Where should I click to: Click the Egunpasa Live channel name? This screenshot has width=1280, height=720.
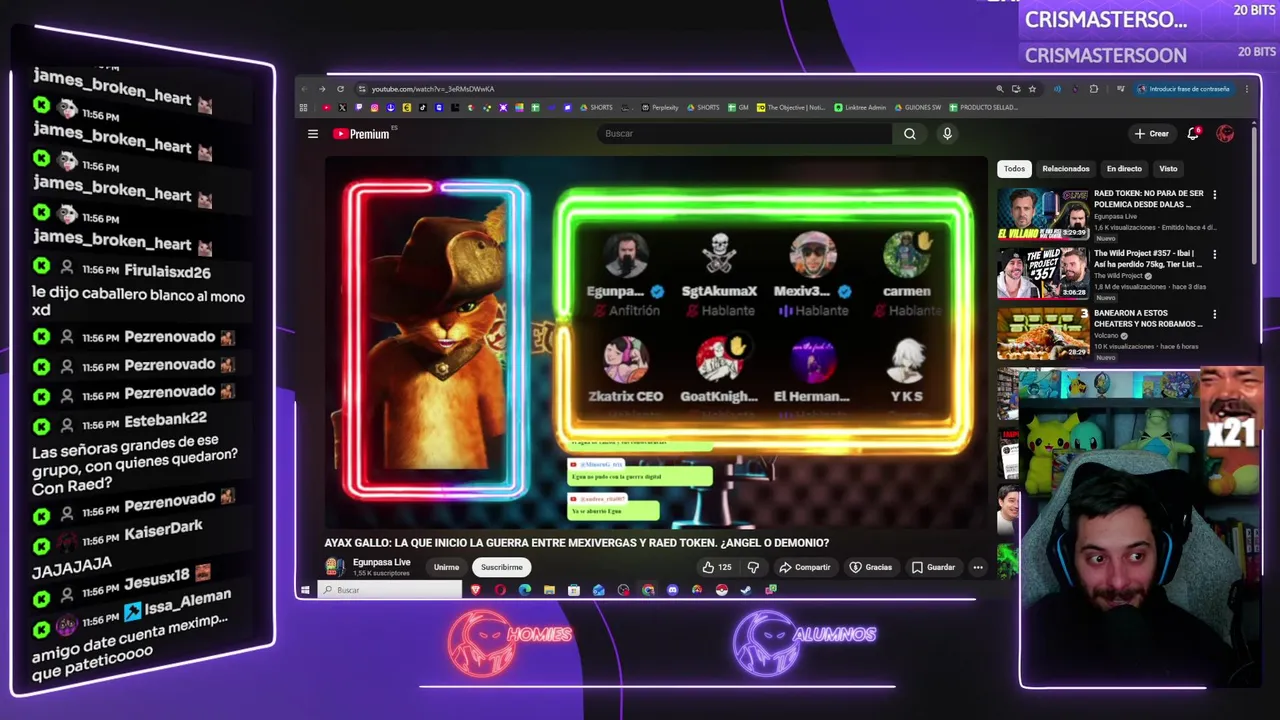coord(381,562)
